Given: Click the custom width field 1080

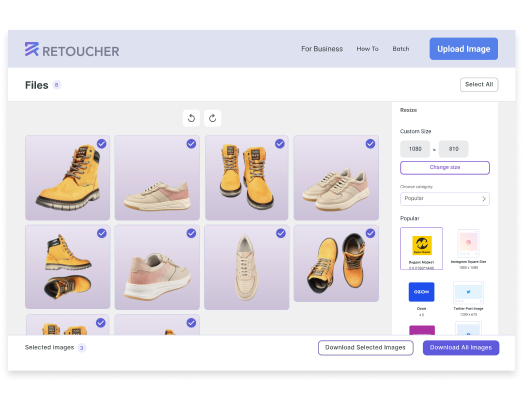Looking at the screenshot, I should [x=415, y=149].
